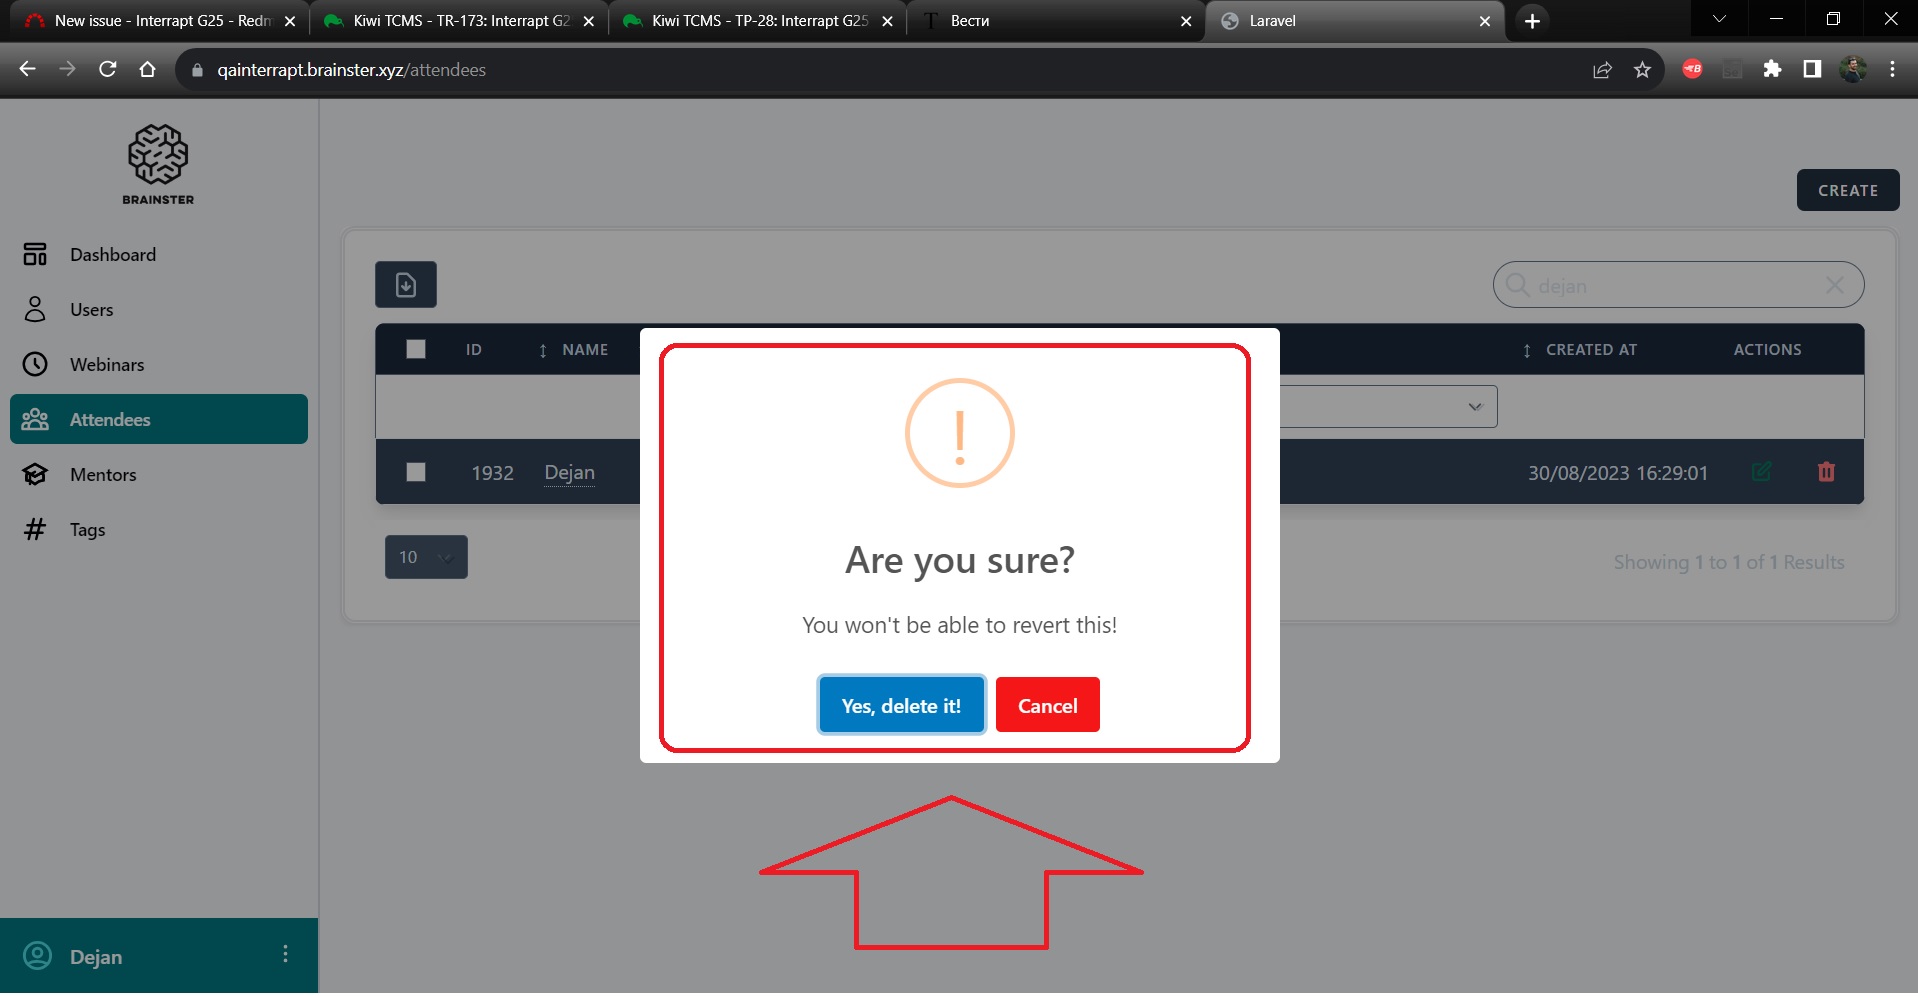Open user menu three-dots next to Dejan
The image size is (1918, 996).
pos(285,955)
